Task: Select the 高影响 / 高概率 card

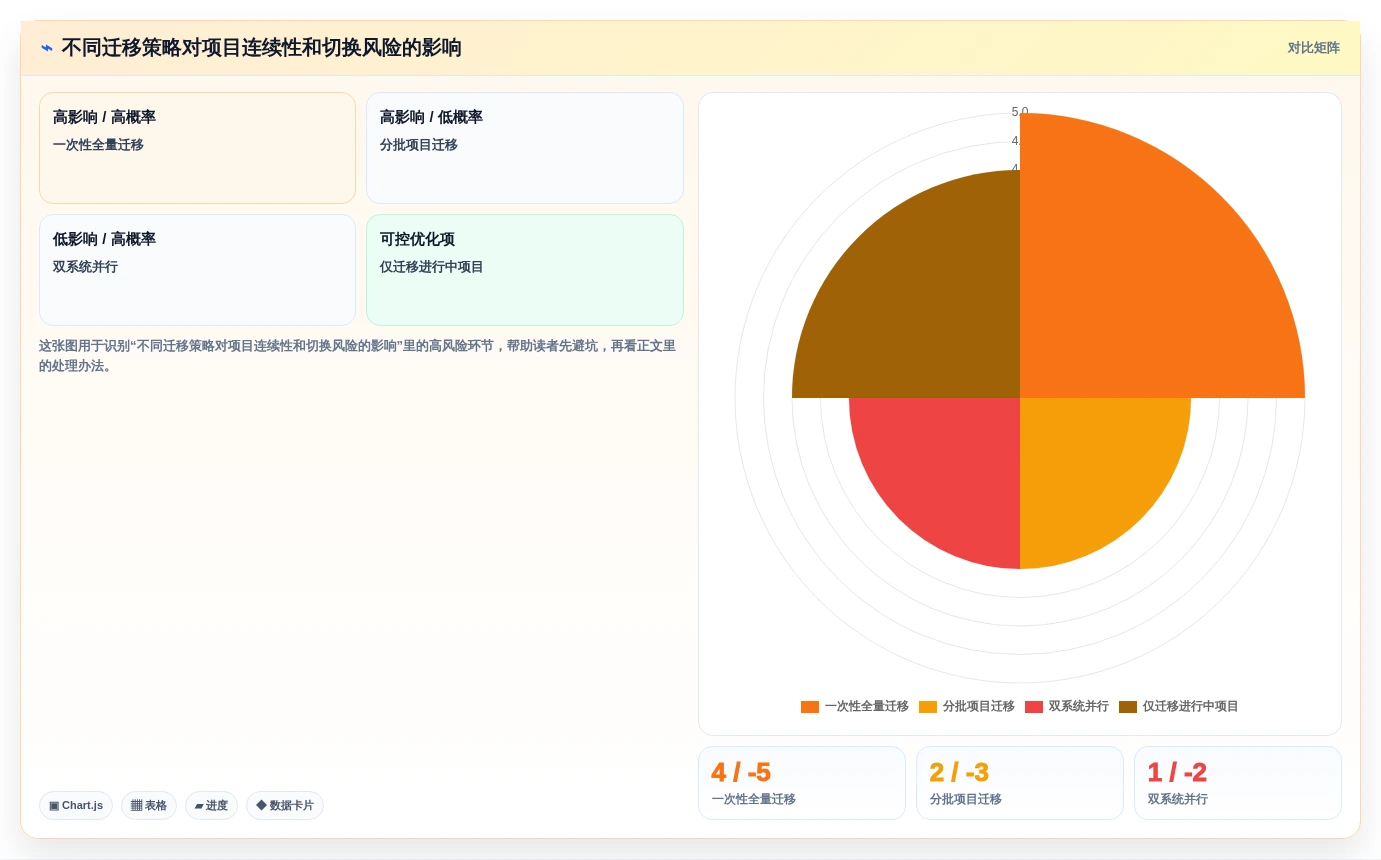Action: (197, 148)
